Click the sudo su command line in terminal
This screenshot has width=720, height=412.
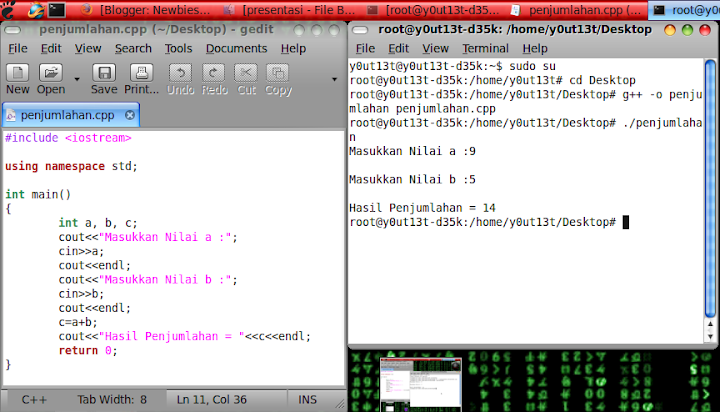coord(453,66)
